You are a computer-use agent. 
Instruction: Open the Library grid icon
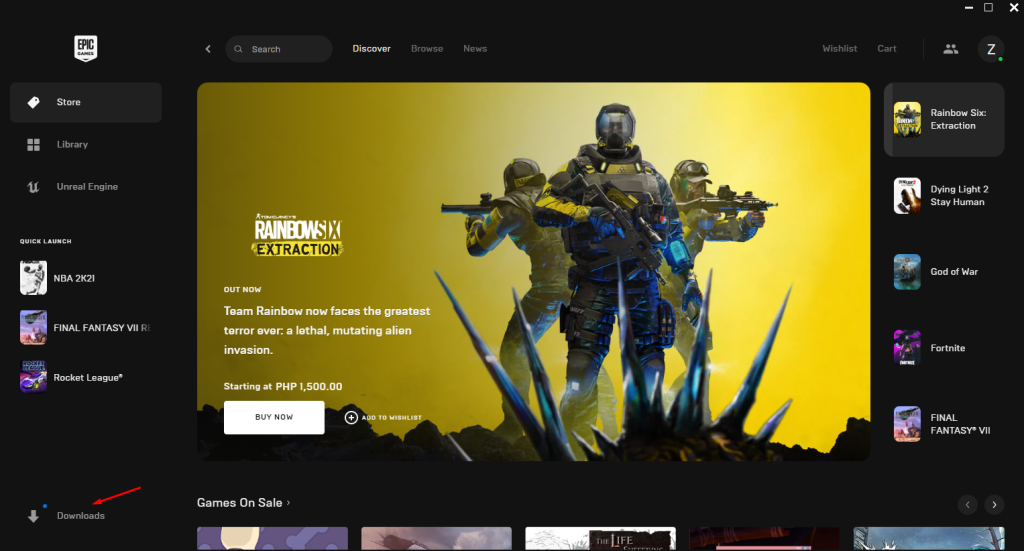click(x=33, y=144)
